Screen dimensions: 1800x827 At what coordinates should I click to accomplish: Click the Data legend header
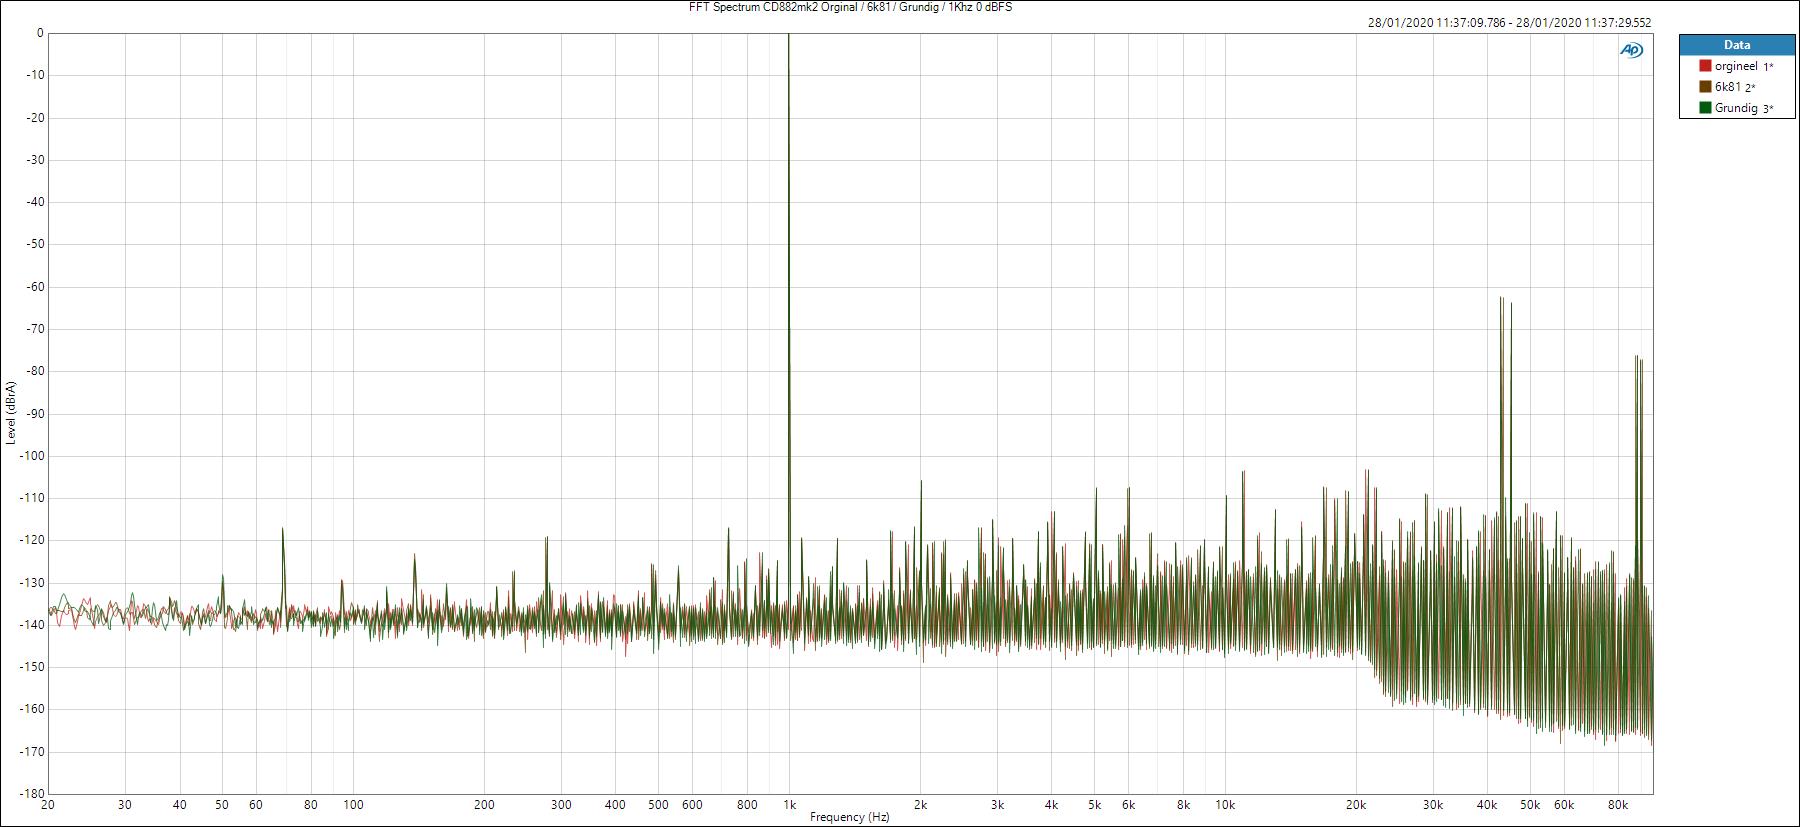click(1736, 45)
